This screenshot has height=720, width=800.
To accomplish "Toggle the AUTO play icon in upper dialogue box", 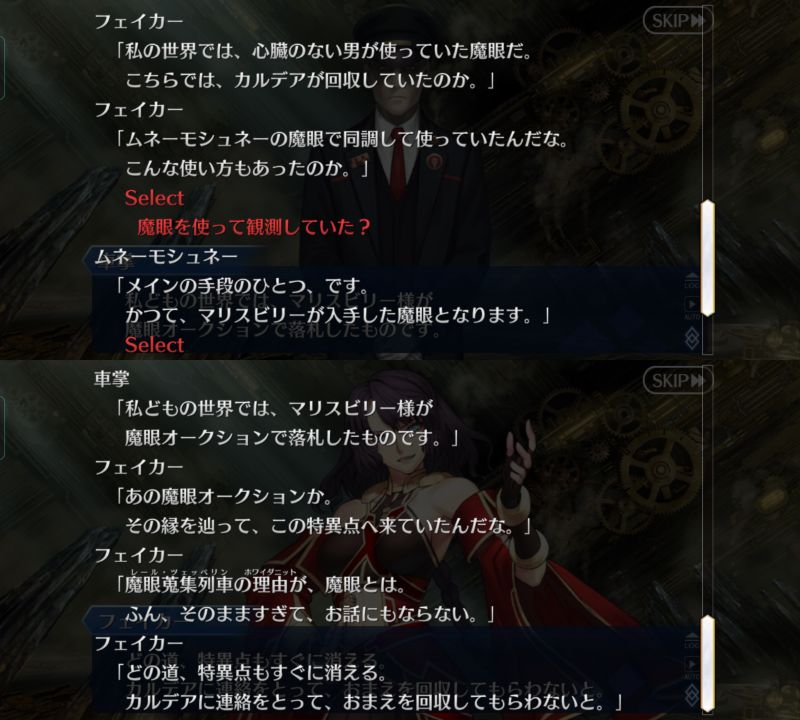I will pyautogui.click(x=692, y=308).
